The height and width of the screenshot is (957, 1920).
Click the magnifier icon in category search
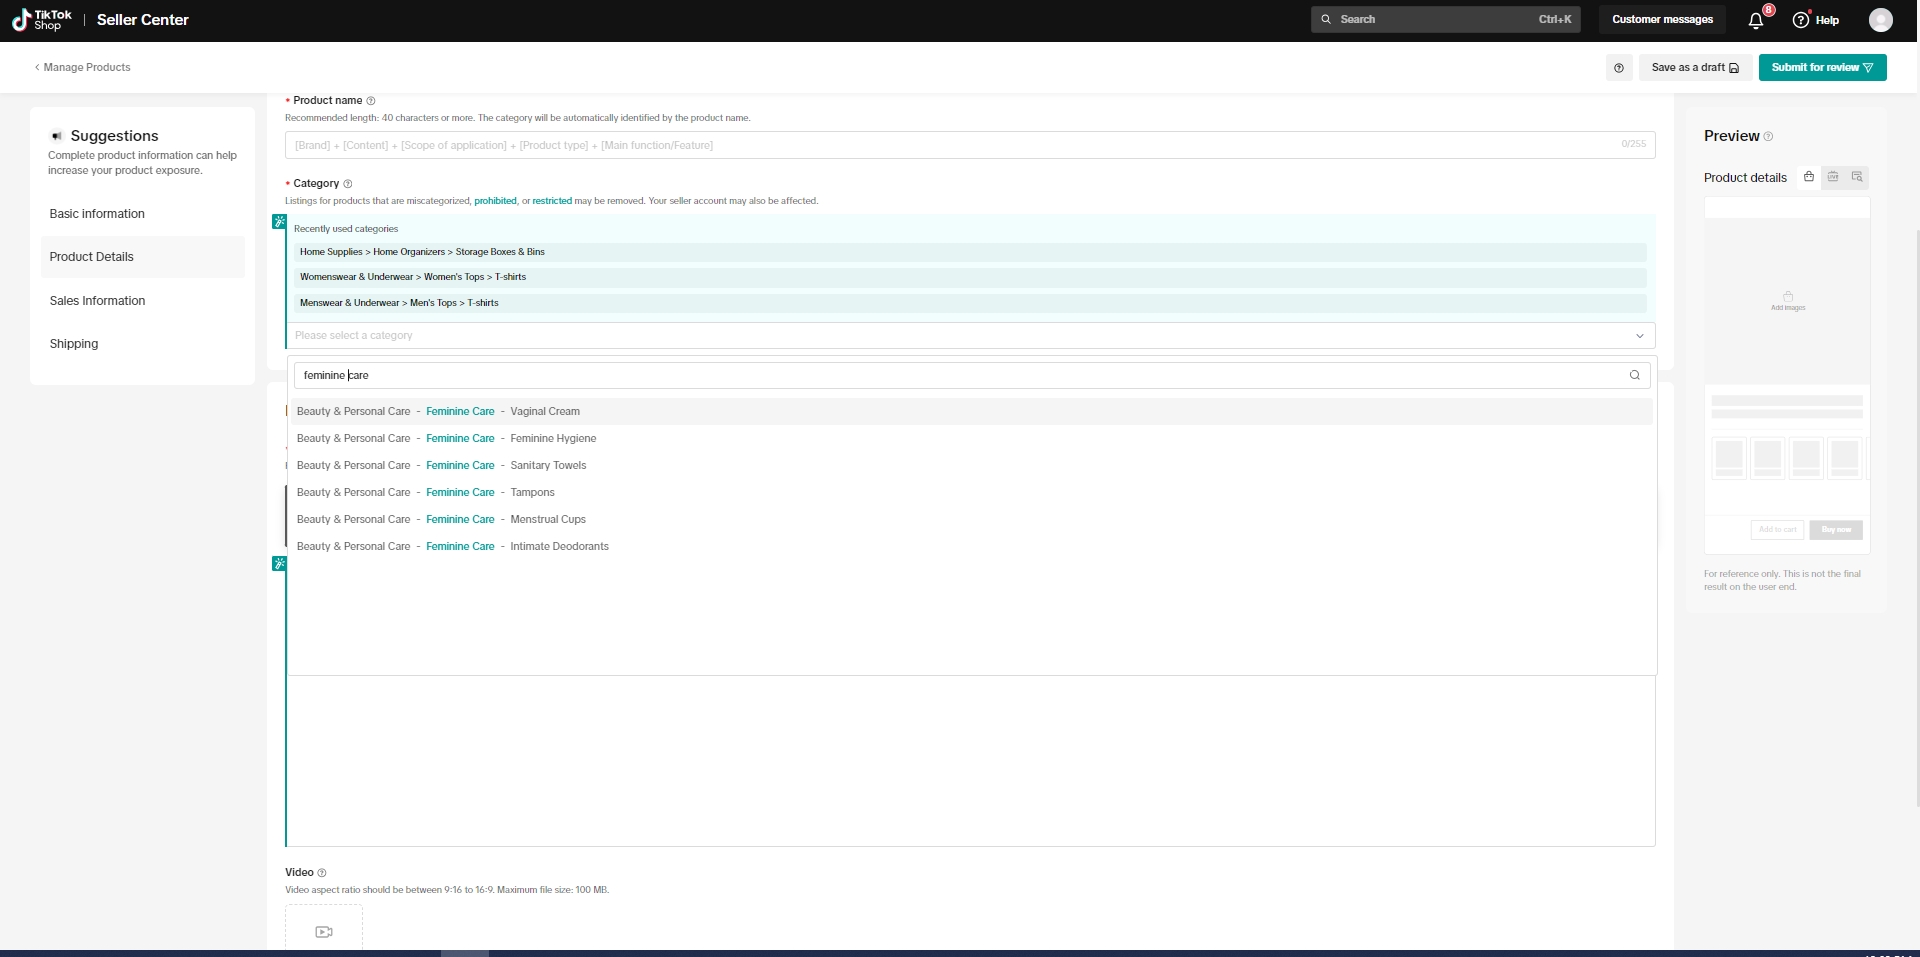[1634, 375]
